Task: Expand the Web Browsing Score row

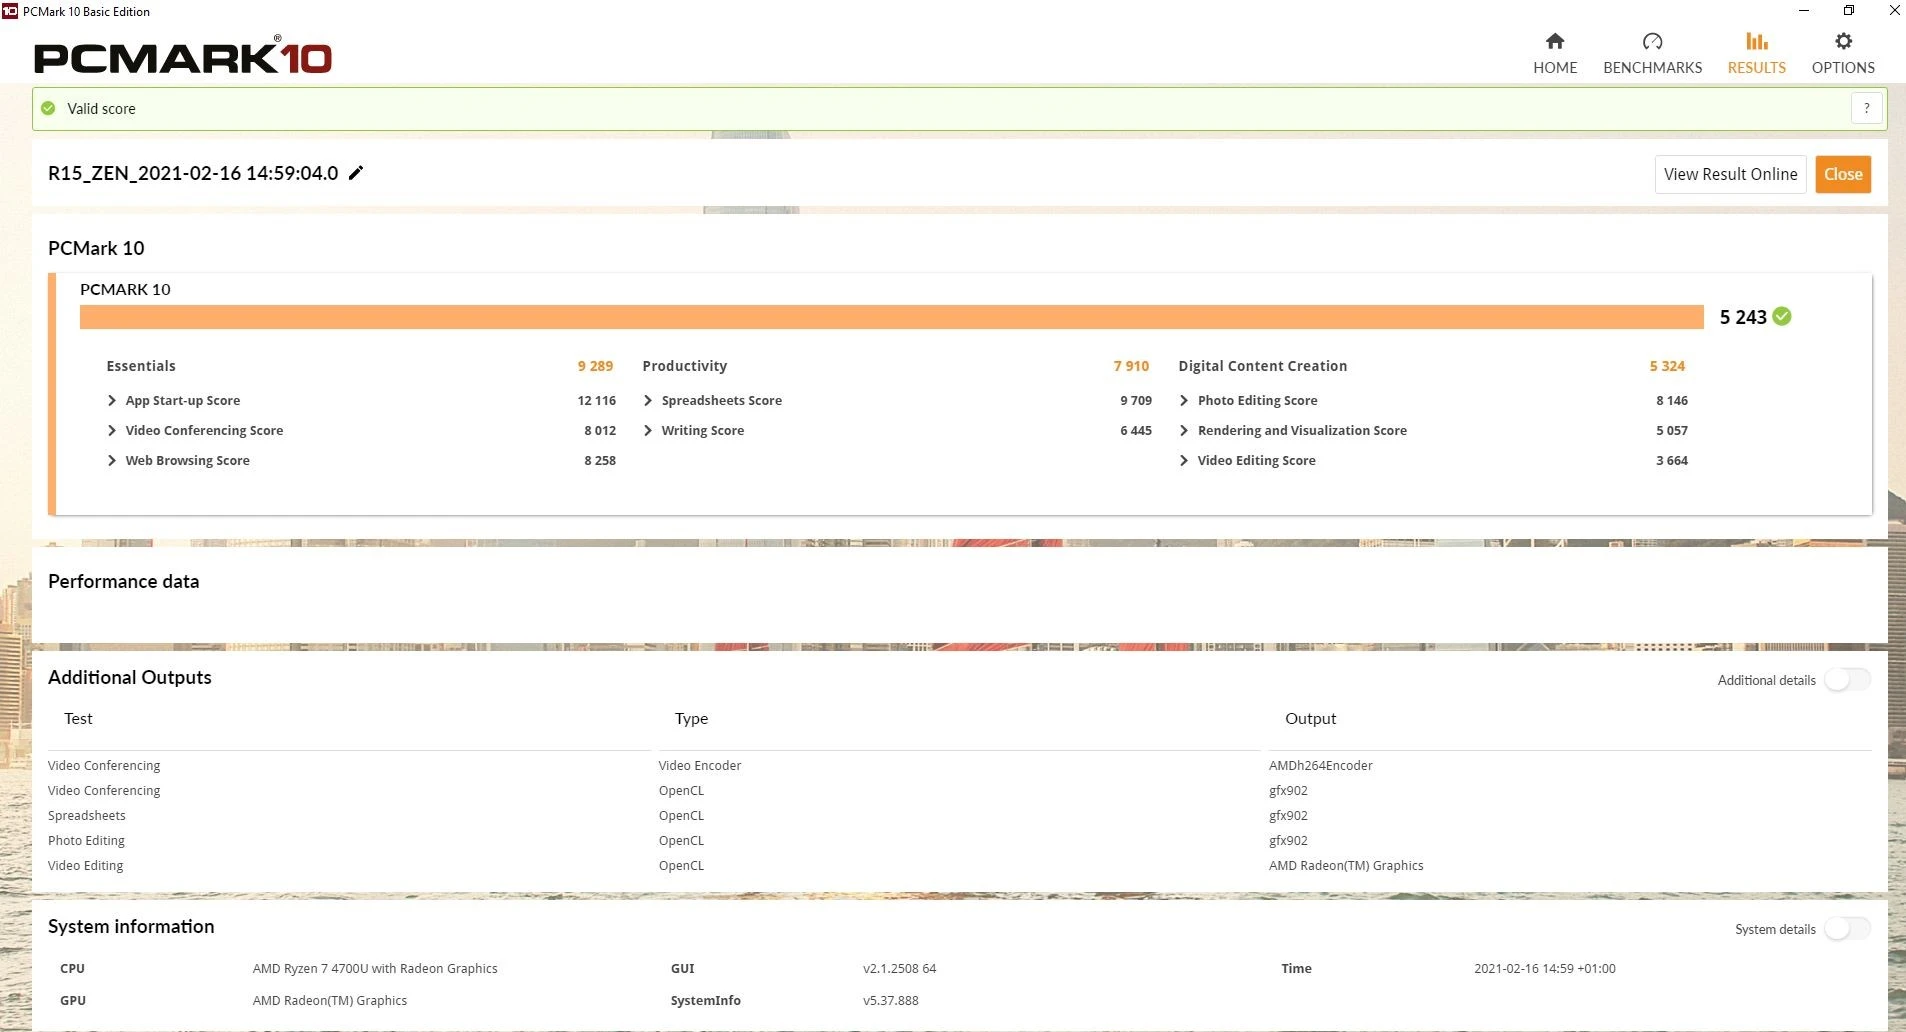Action: click(112, 461)
